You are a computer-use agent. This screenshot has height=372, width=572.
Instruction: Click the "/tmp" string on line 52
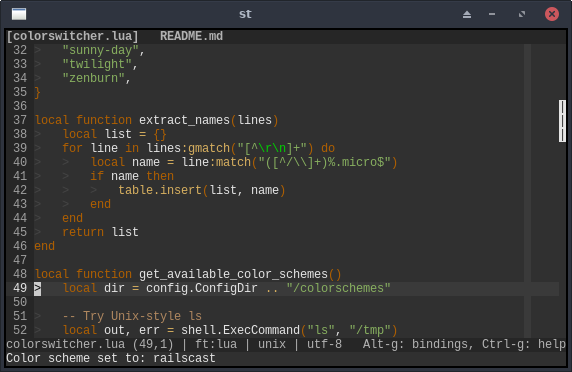(x=370, y=330)
